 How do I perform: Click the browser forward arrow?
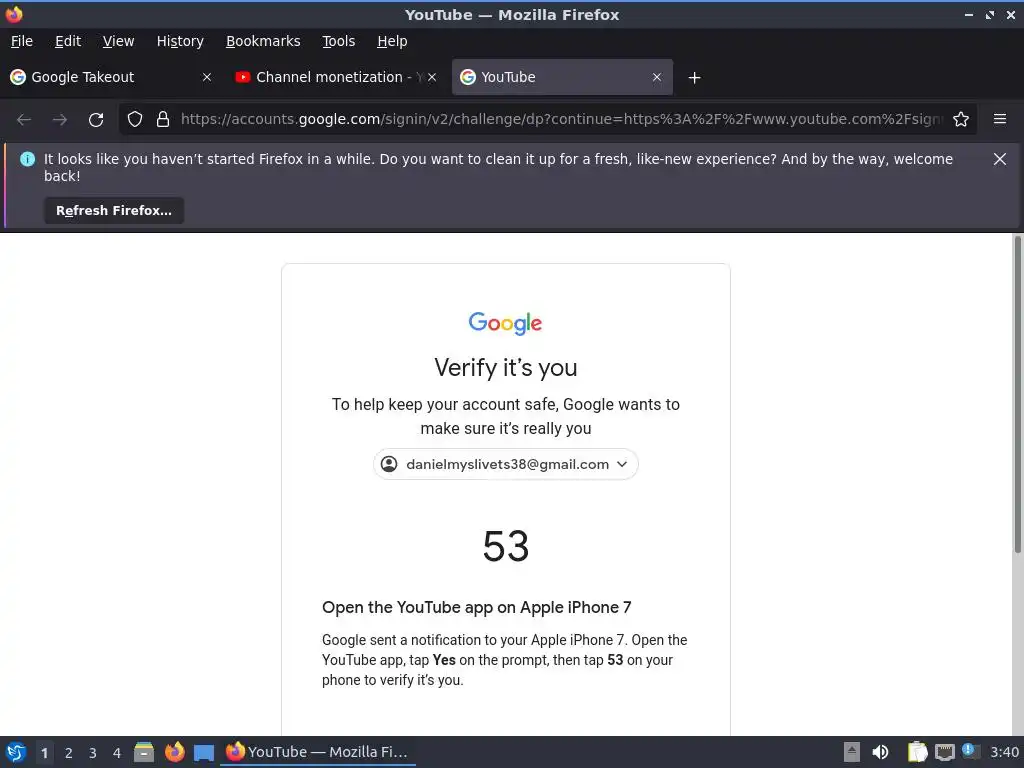click(59, 120)
